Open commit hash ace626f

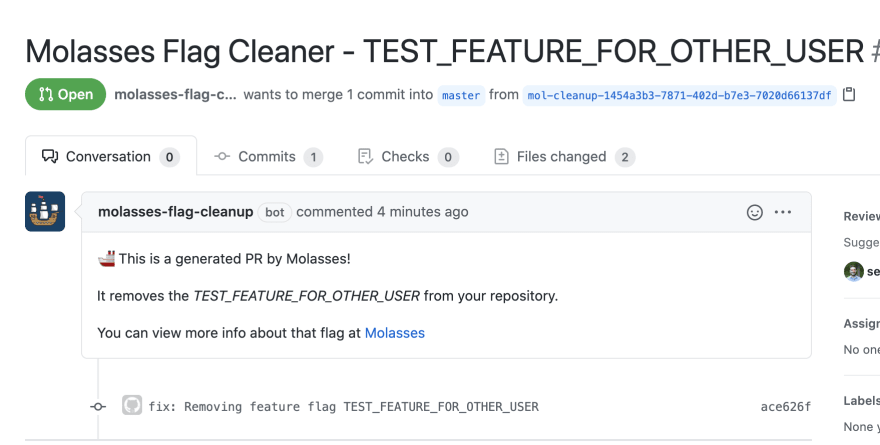tap(785, 406)
